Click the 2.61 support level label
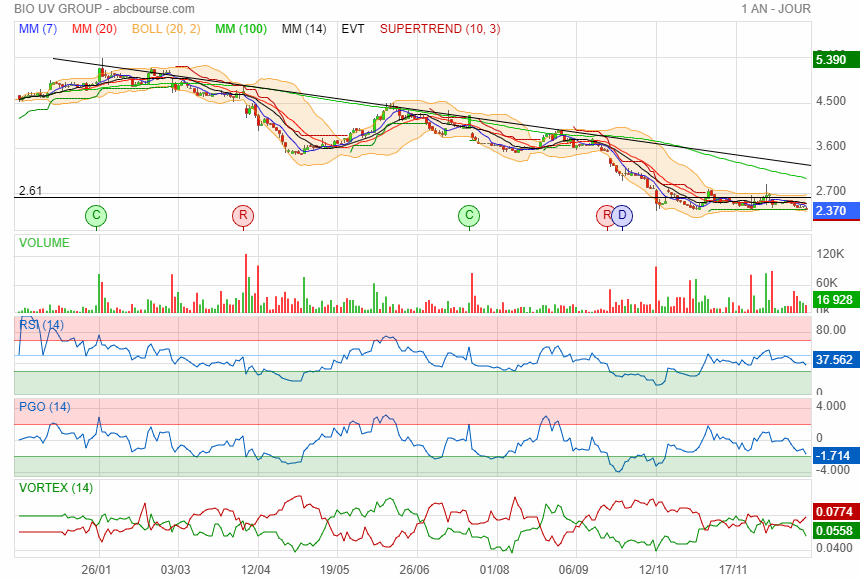This screenshot has height=580, width=860. pyautogui.click(x=30, y=191)
